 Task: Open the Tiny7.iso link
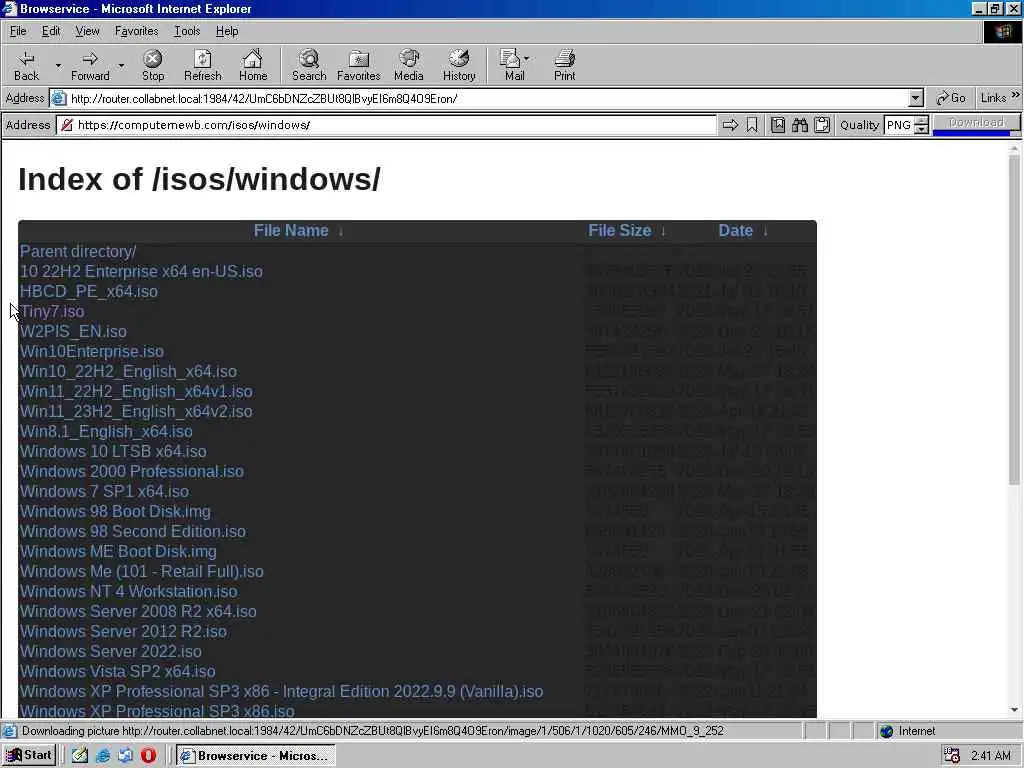click(x=52, y=312)
